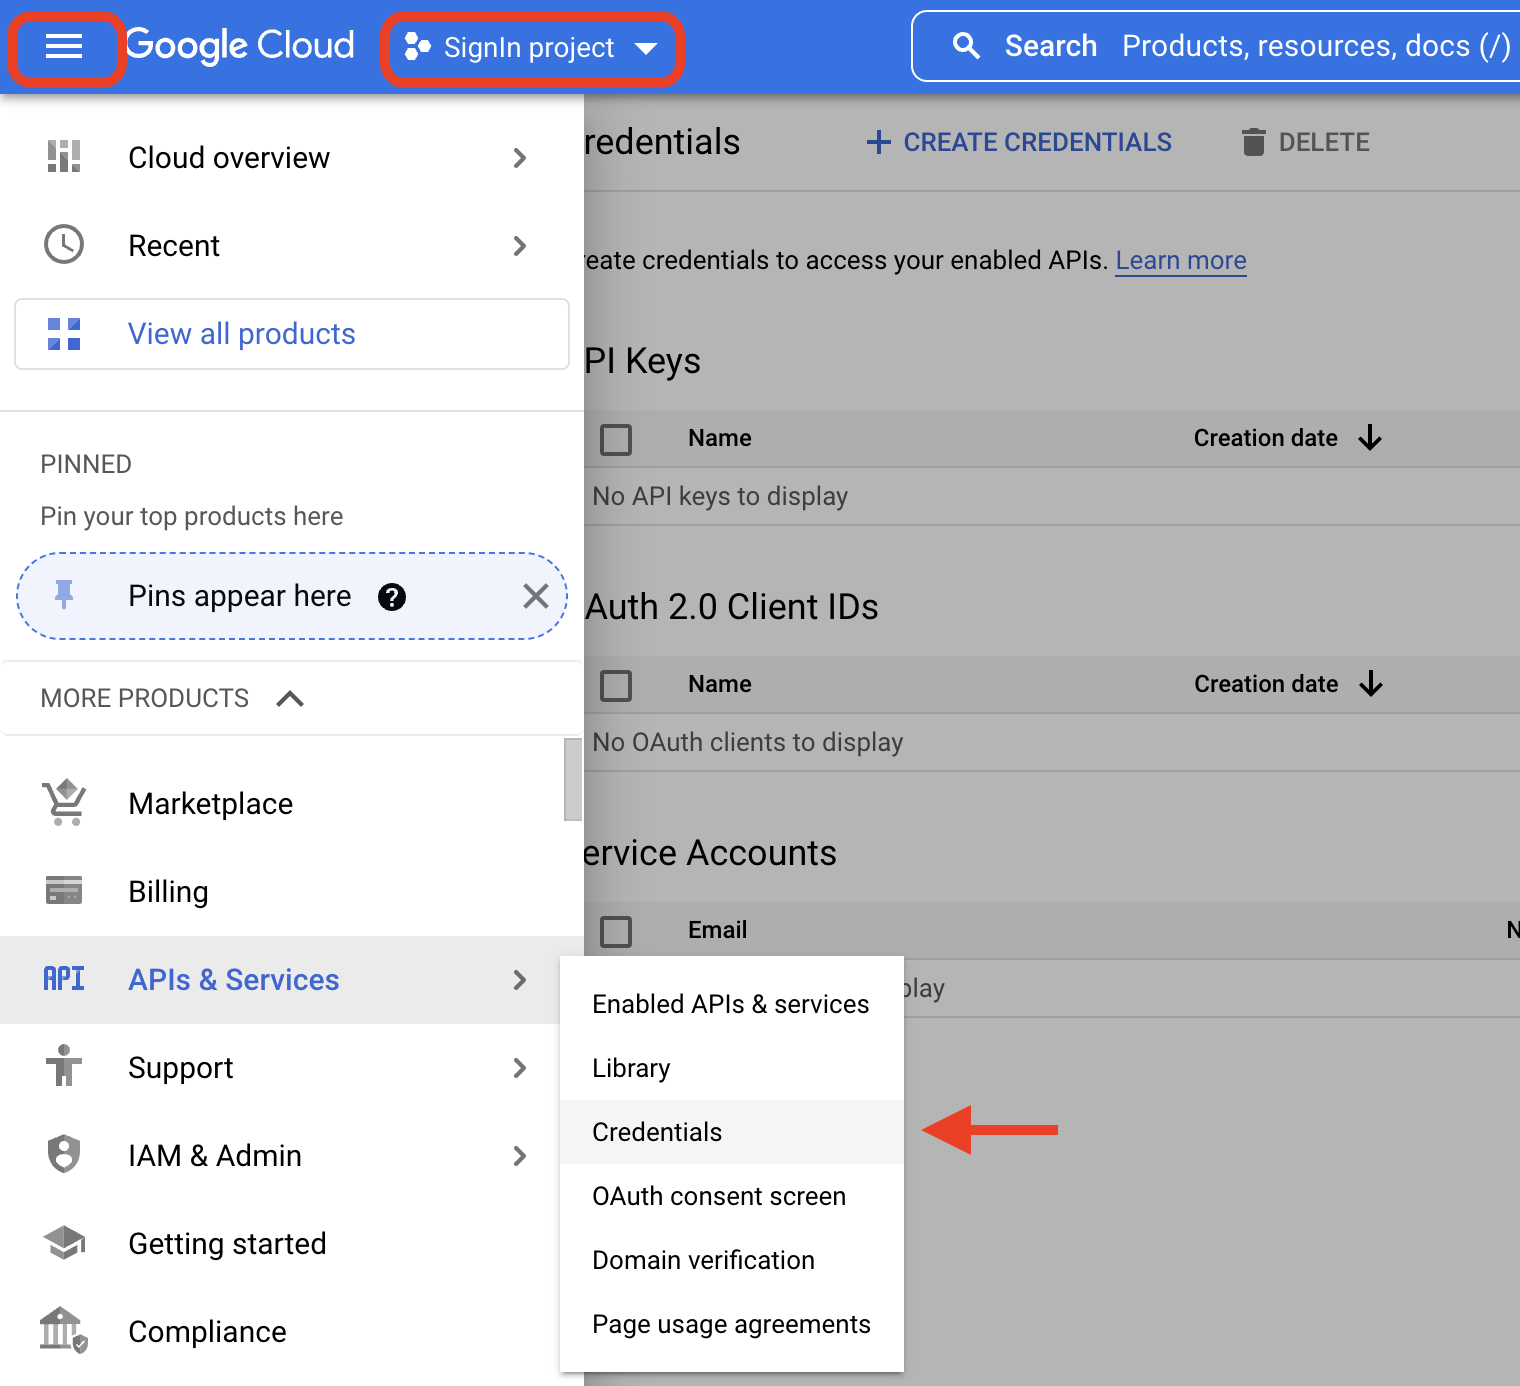Open the hamburger navigation menu
This screenshot has width=1520, height=1386.
tap(64, 46)
